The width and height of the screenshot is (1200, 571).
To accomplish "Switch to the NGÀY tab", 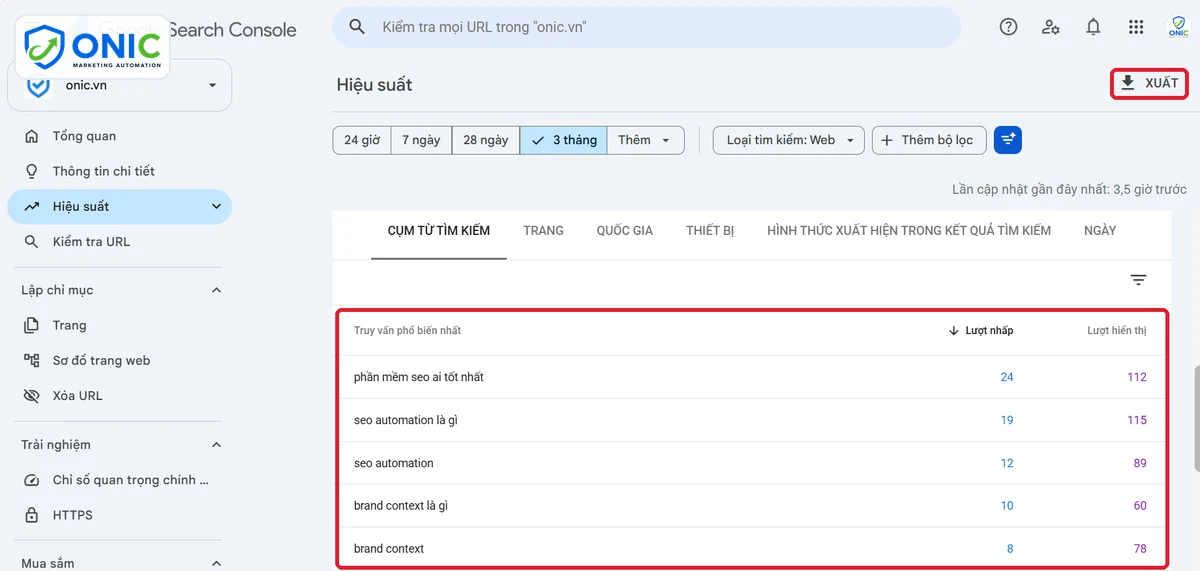I will point(1100,231).
